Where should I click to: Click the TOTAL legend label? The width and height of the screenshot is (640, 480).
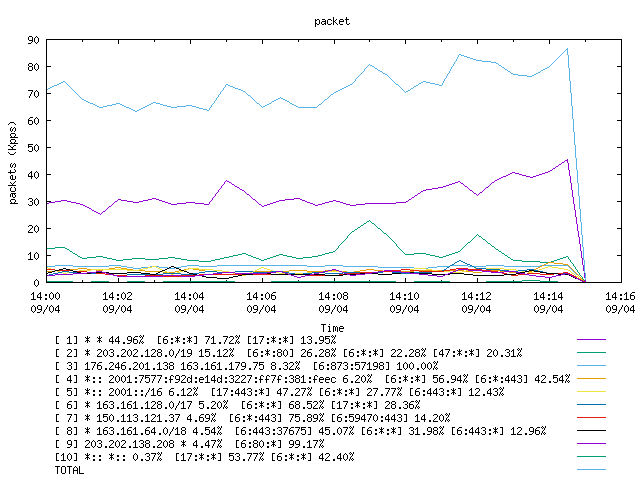tap(69, 470)
